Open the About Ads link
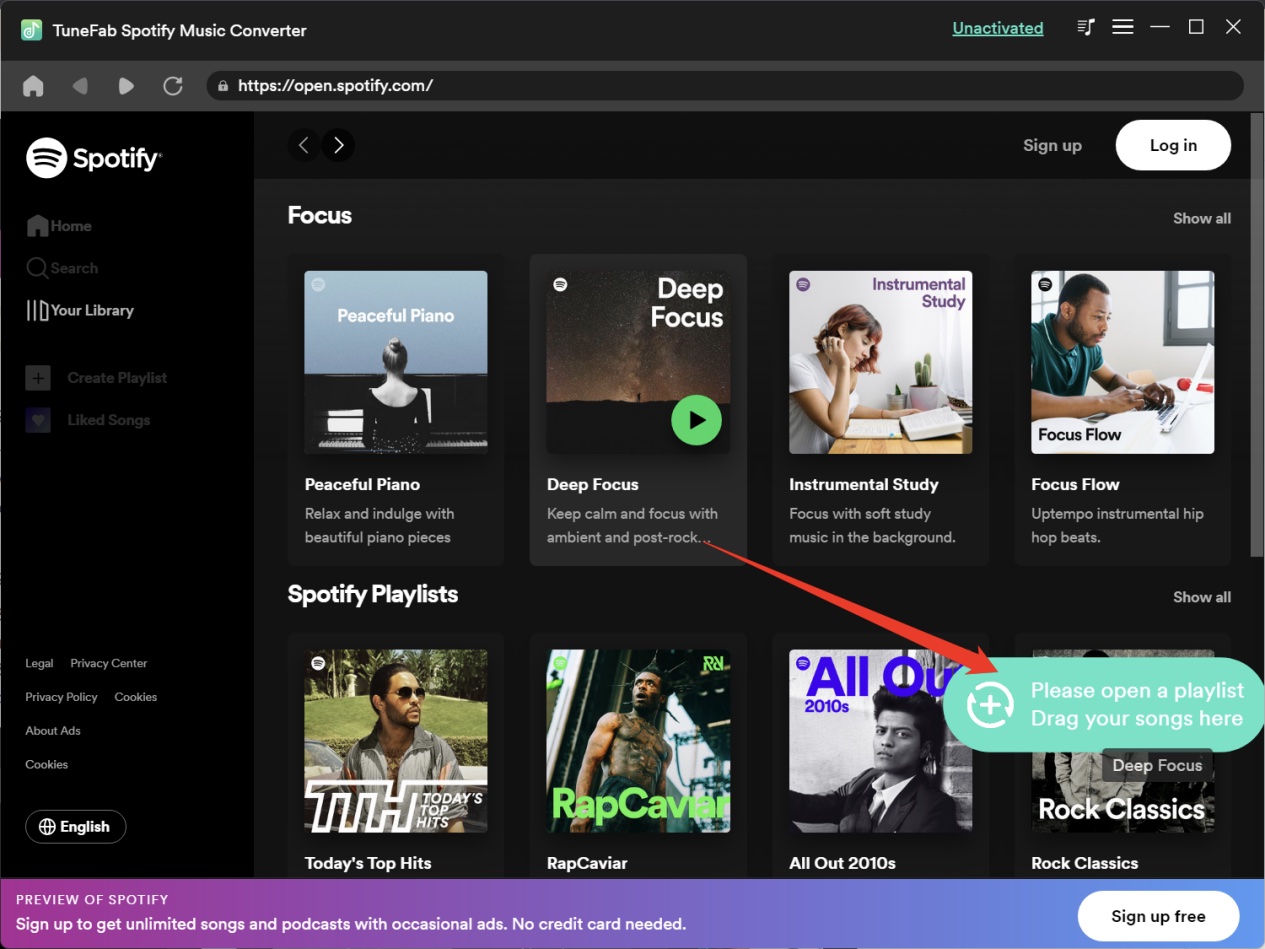The image size is (1265, 949). [x=53, y=731]
